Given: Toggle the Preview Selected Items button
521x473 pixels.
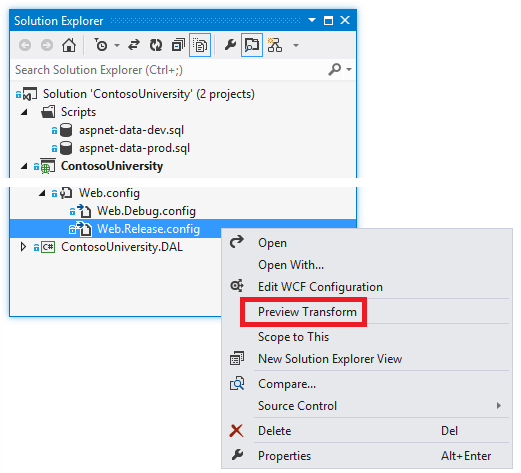Looking at the screenshot, I should point(252,45).
